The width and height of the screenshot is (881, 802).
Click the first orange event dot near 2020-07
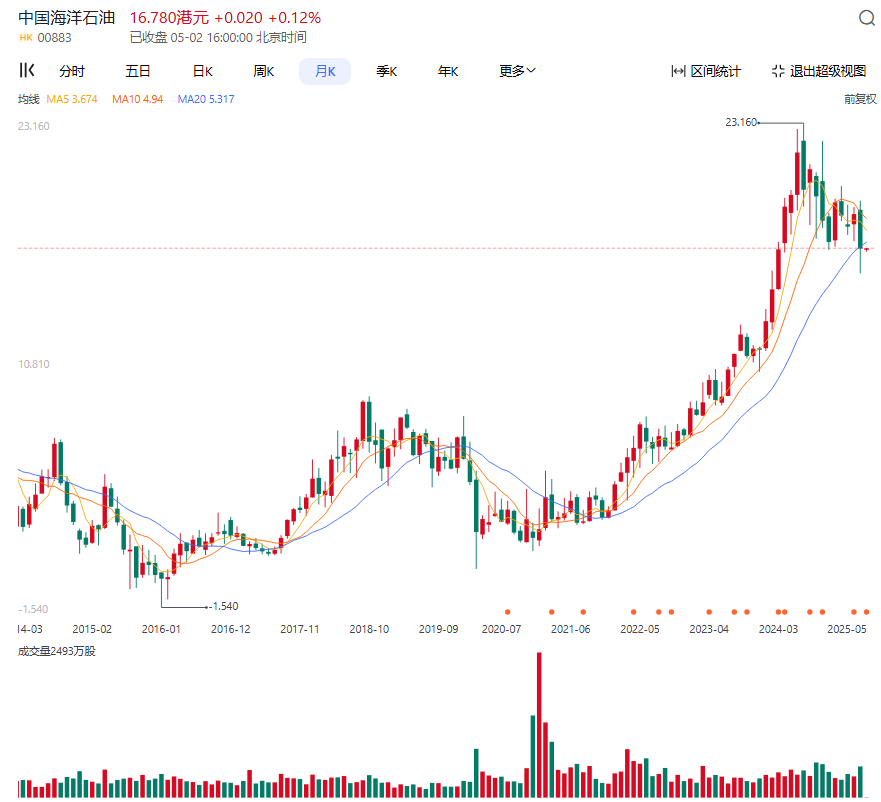click(508, 612)
